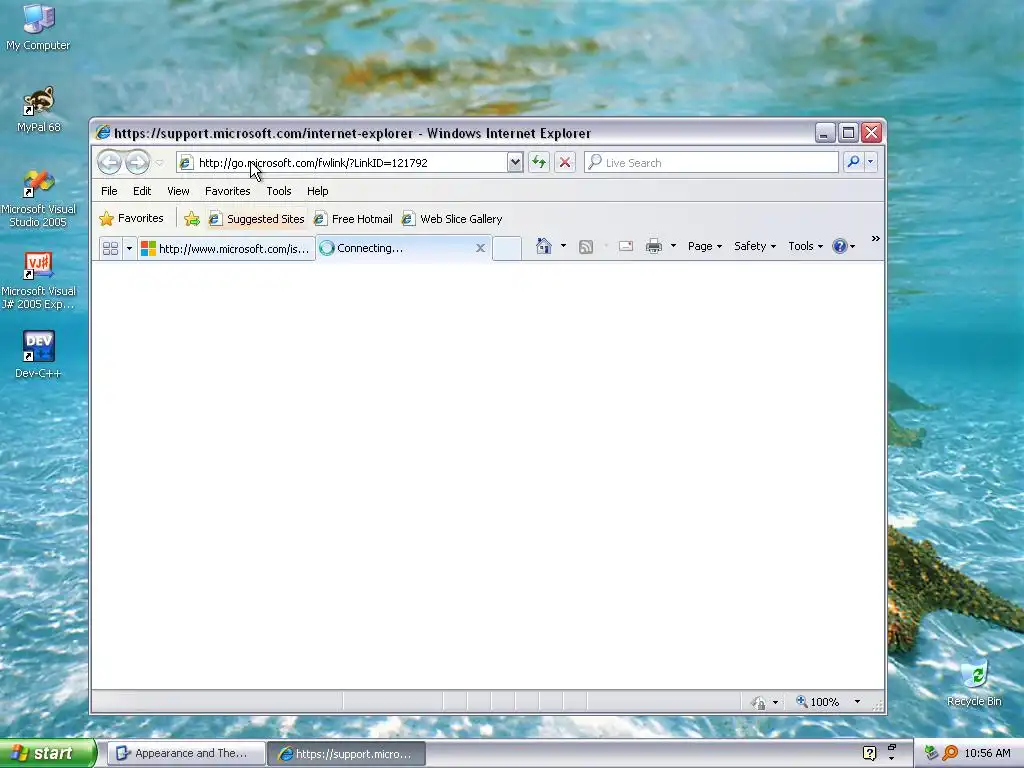
Task: Click the orange magnifier tray icon
Action: 950,753
